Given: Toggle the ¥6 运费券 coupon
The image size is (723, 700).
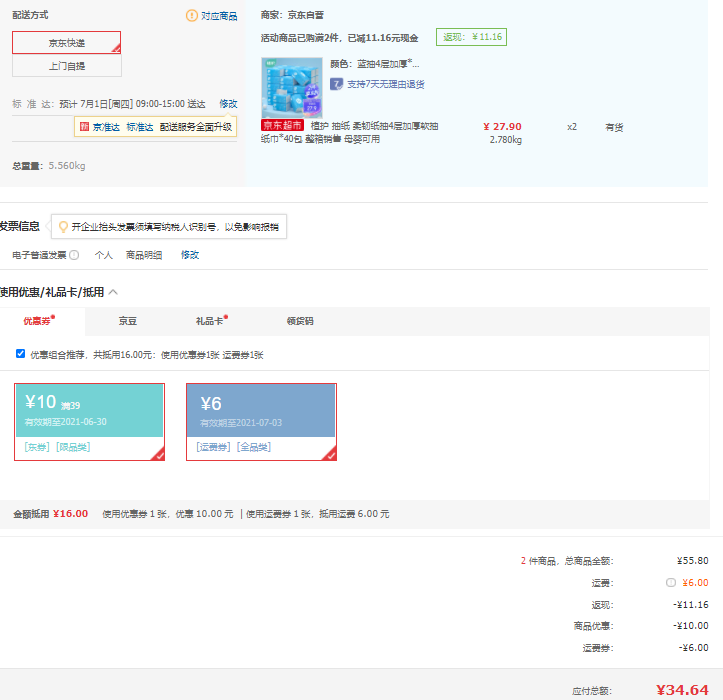Looking at the screenshot, I should pyautogui.click(x=261, y=422).
